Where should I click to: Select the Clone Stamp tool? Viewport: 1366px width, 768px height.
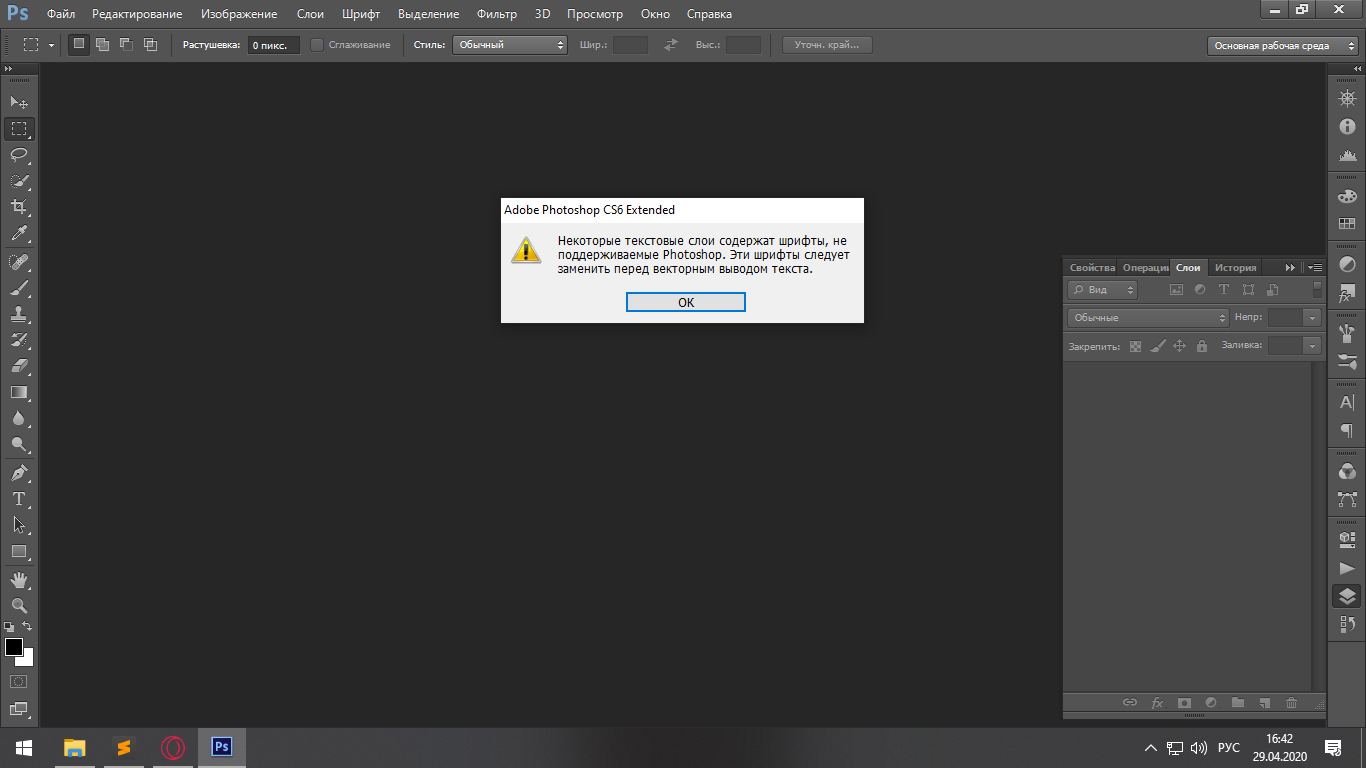(x=19, y=314)
